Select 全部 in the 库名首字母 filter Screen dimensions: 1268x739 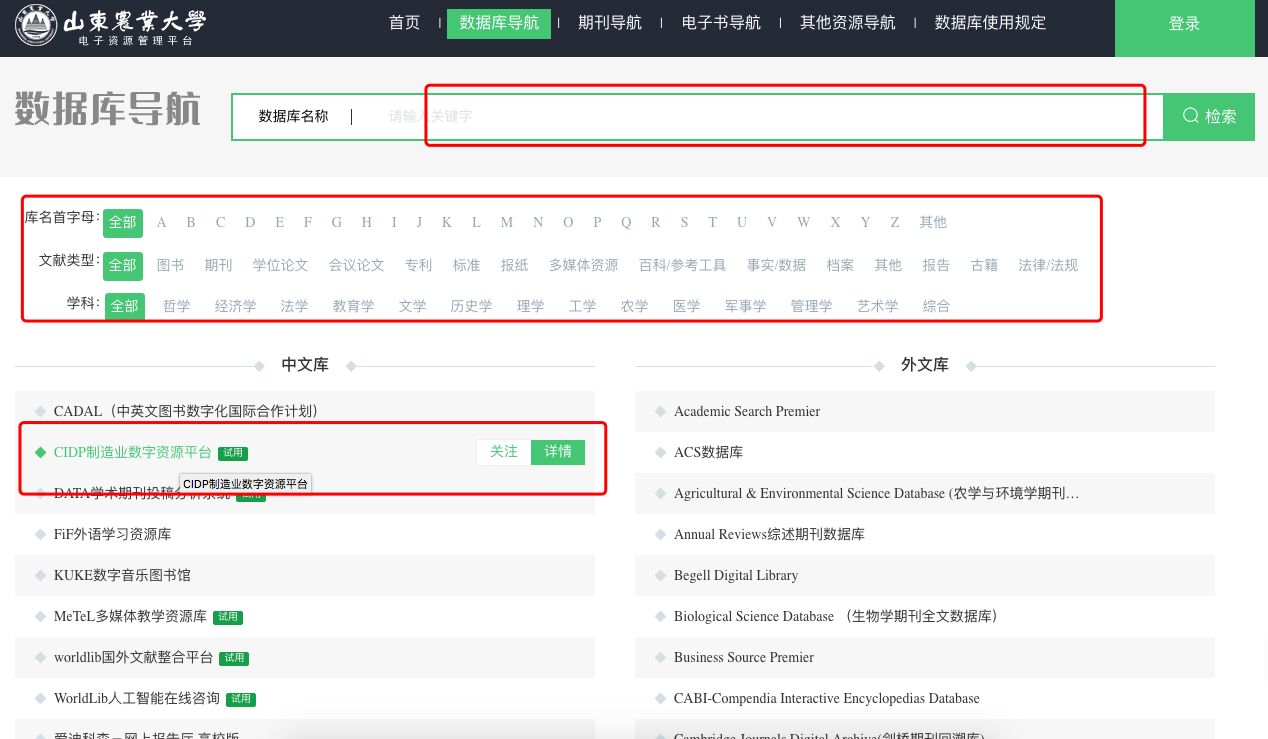[123, 223]
